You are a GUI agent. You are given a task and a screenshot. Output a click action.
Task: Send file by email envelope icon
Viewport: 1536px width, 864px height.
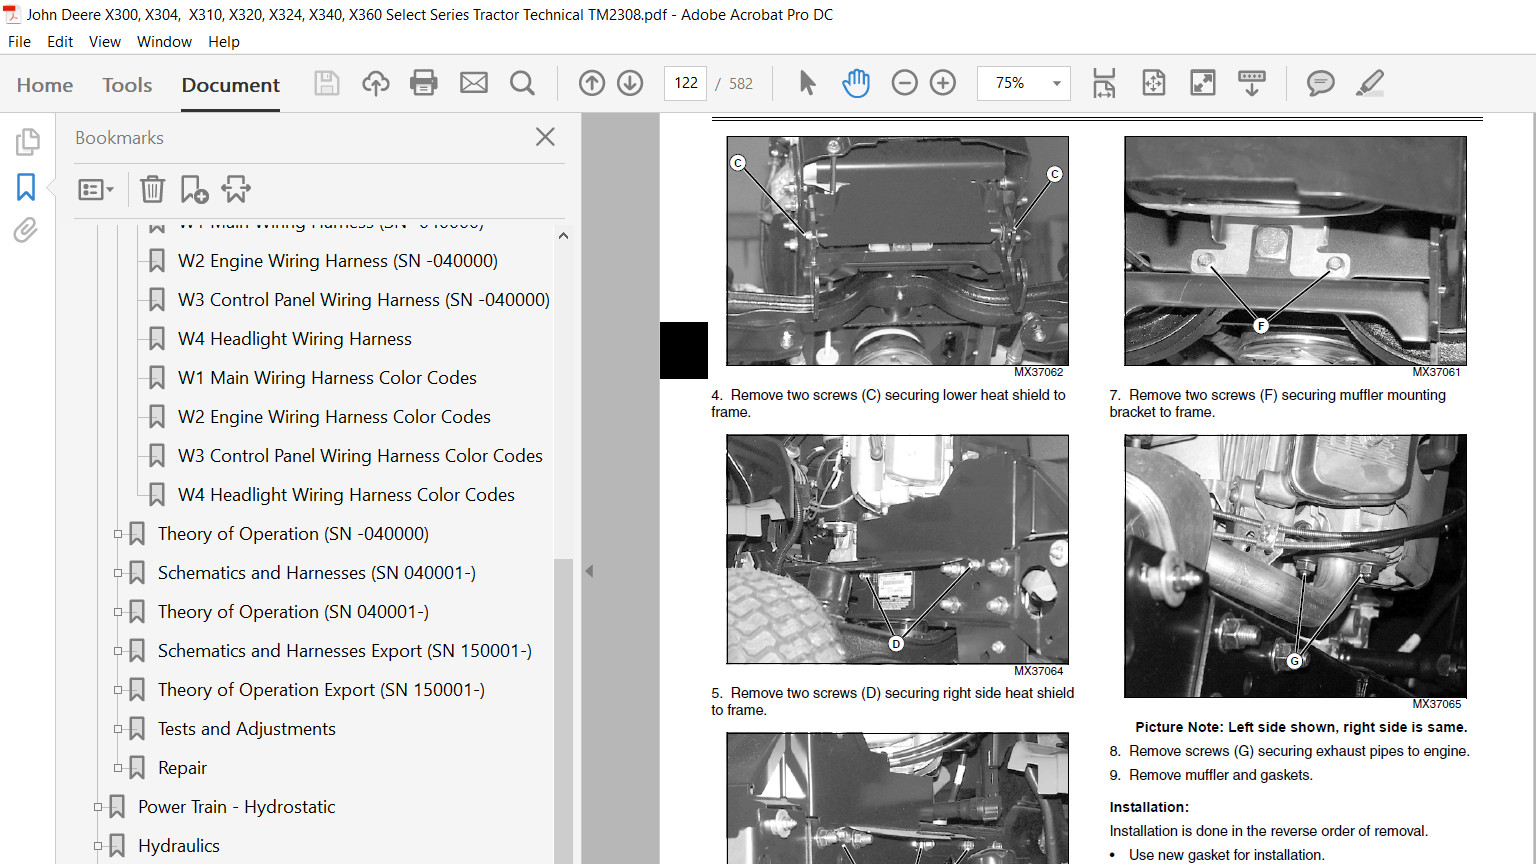tap(474, 83)
